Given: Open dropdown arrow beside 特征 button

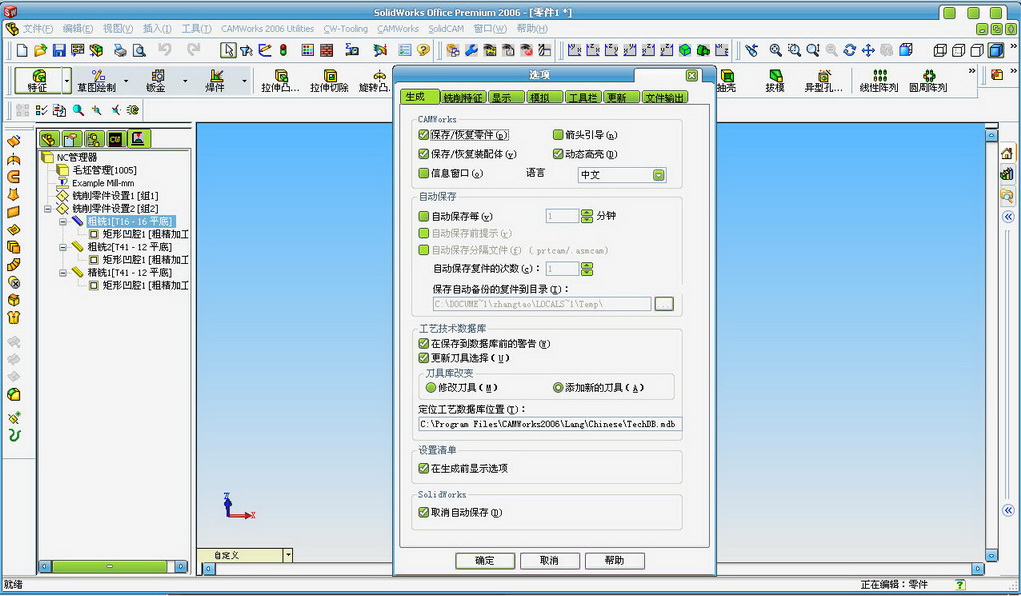Looking at the screenshot, I should click(66, 81).
